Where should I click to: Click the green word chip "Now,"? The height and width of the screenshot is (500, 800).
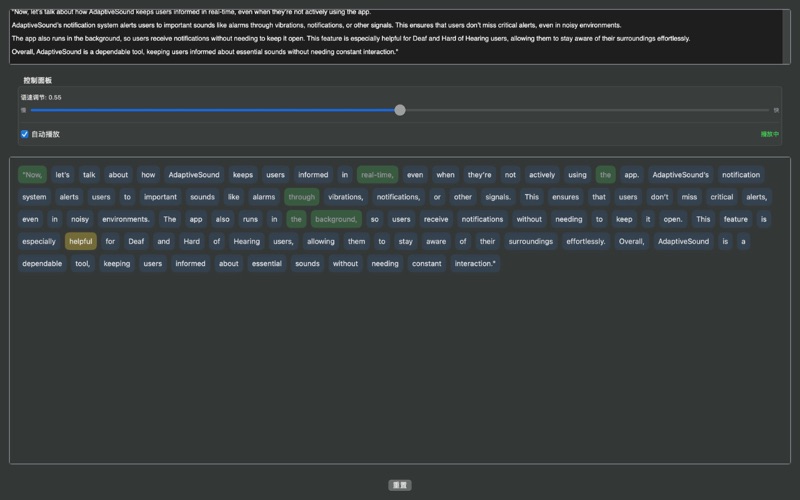click(x=33, y=174)
